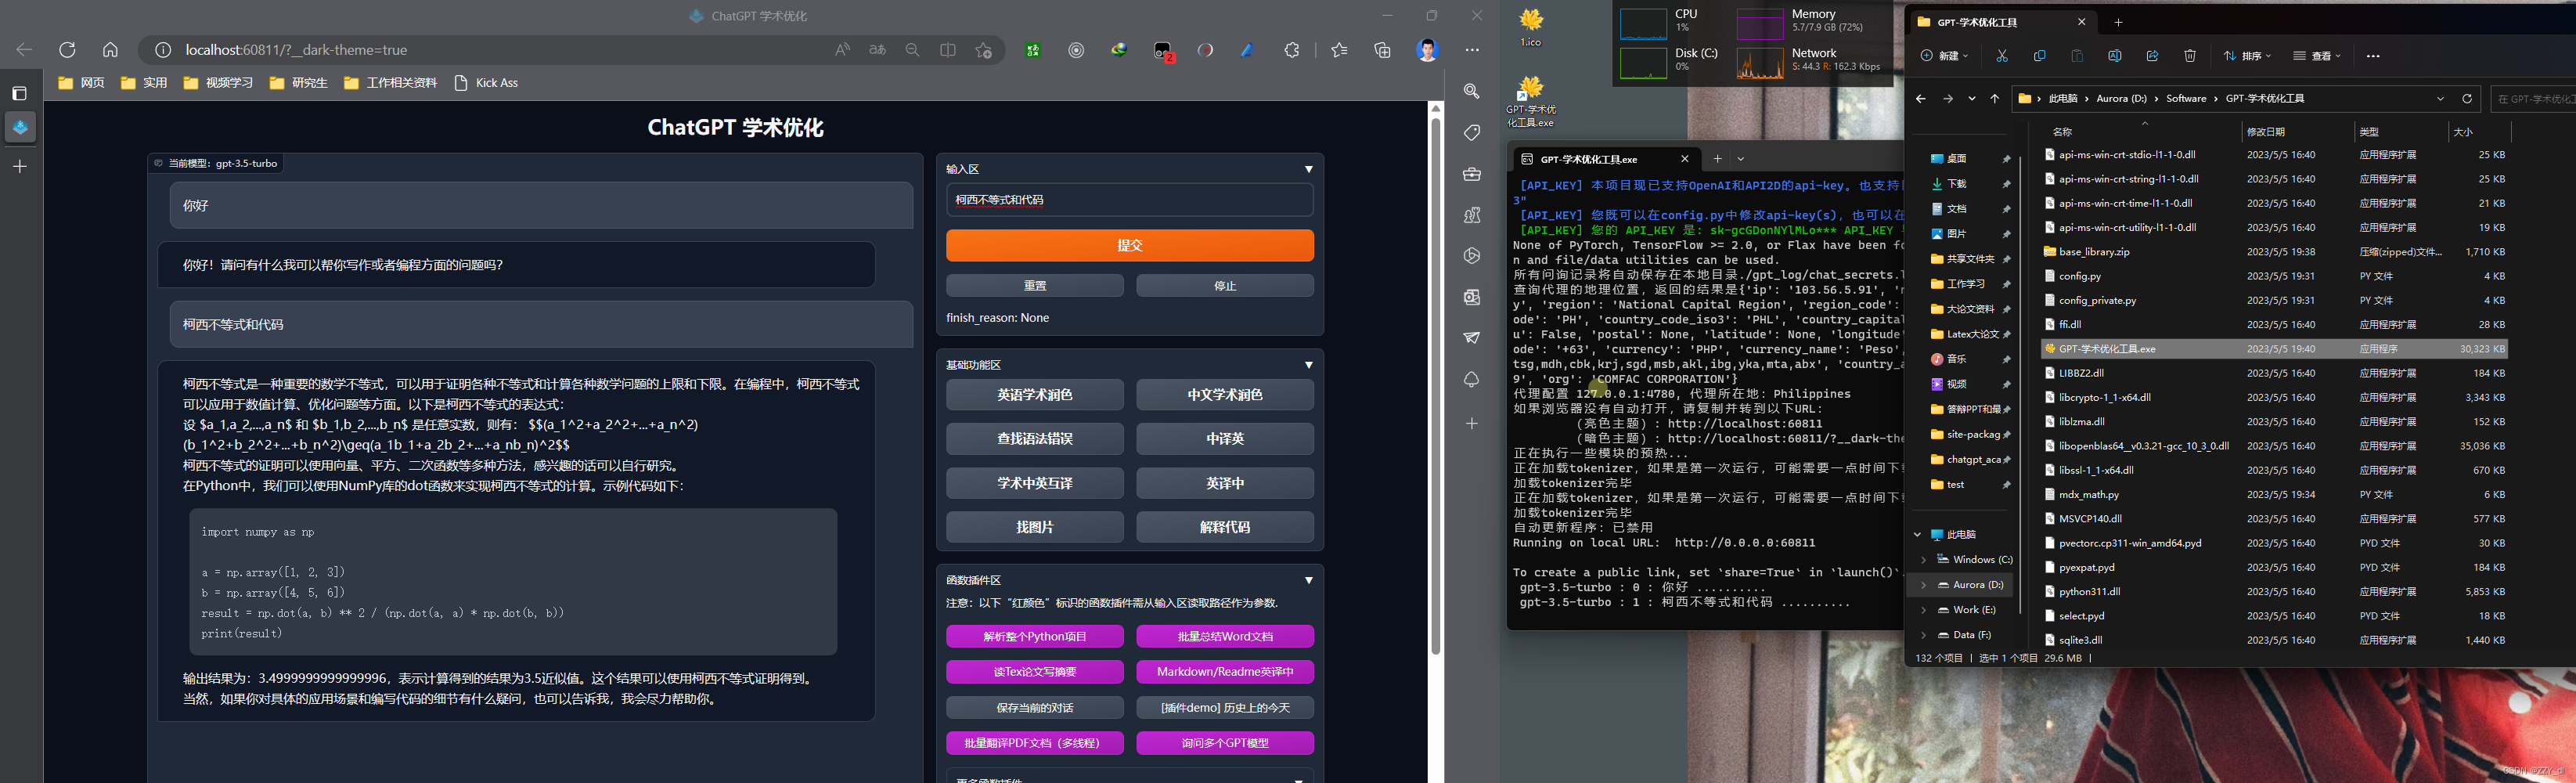The image size is (2576, 783).
Task: Add page to favorites star icon
Action: coord(983,50)
